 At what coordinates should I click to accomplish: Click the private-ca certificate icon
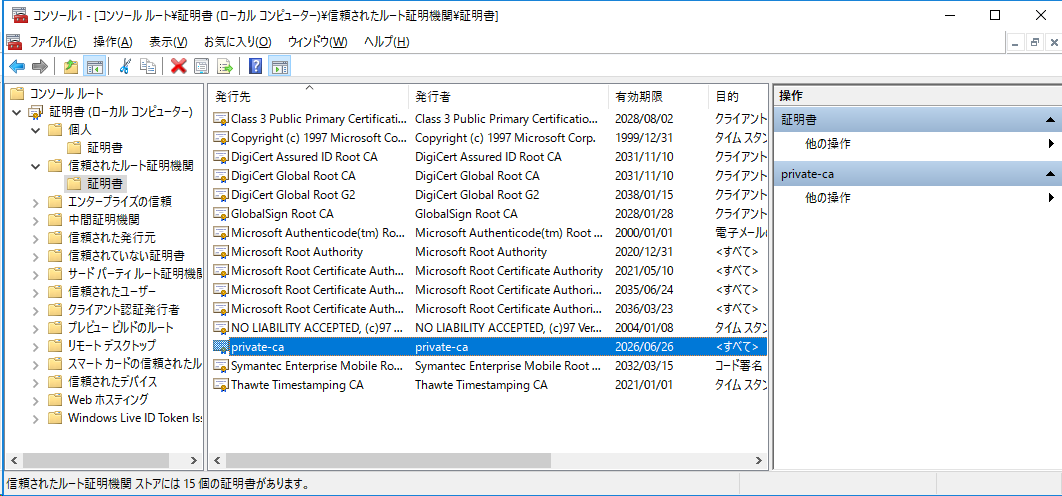(221, 346)
